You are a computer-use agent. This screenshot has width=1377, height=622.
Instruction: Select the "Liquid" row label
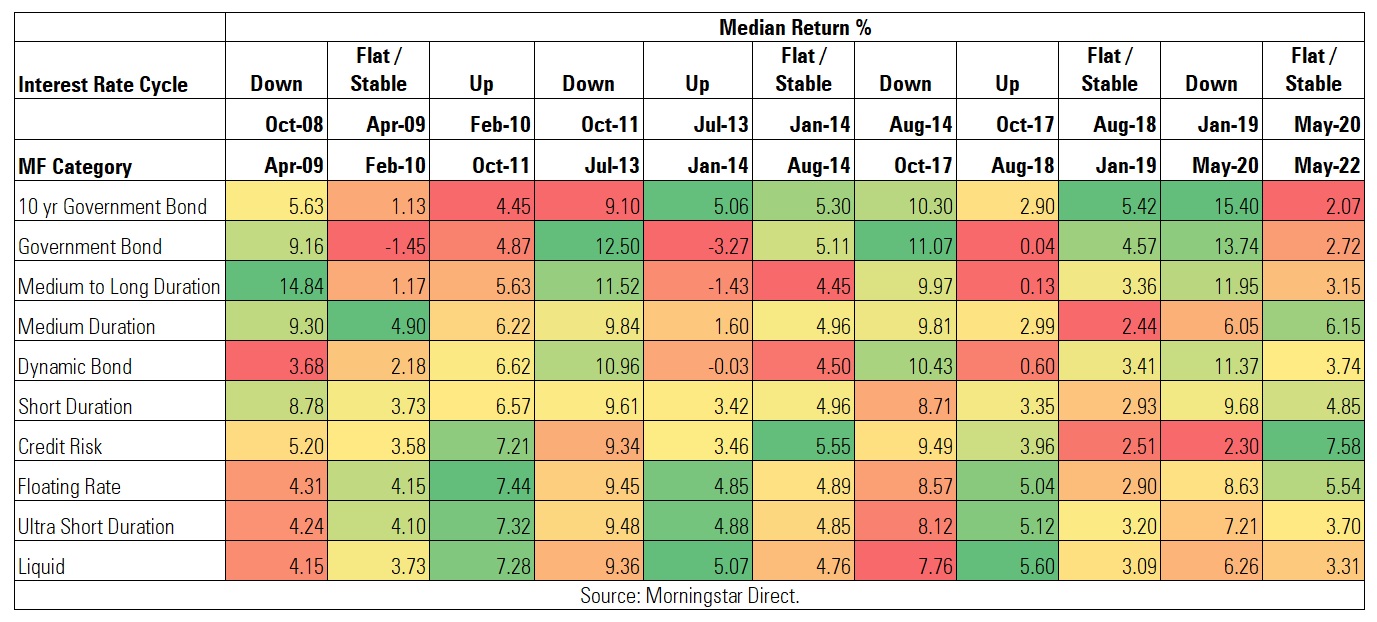(x=42, y=567)
